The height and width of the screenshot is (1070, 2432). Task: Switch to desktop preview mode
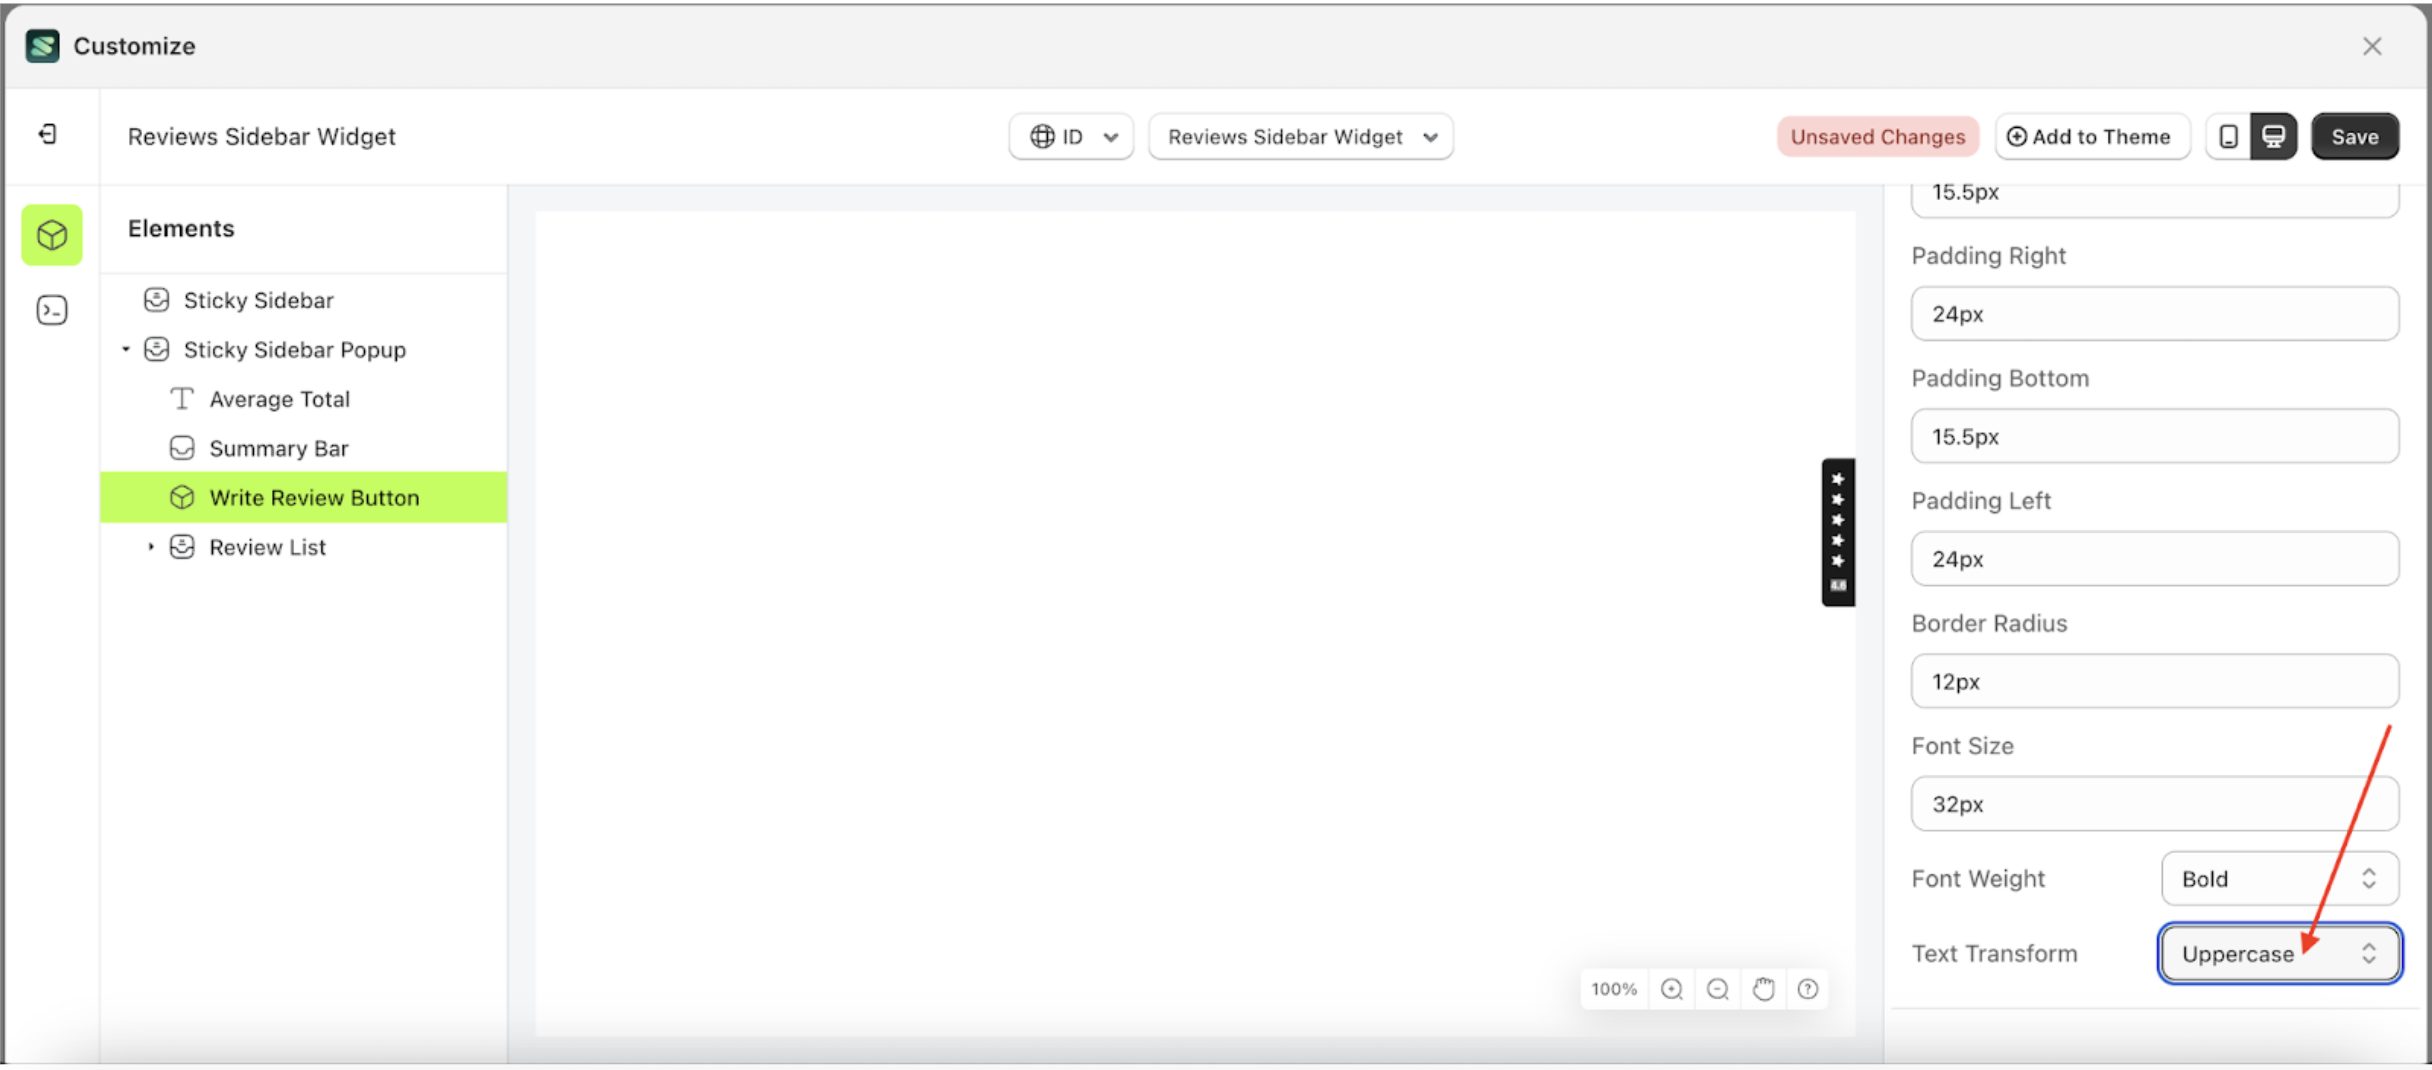pos(2274,136)
